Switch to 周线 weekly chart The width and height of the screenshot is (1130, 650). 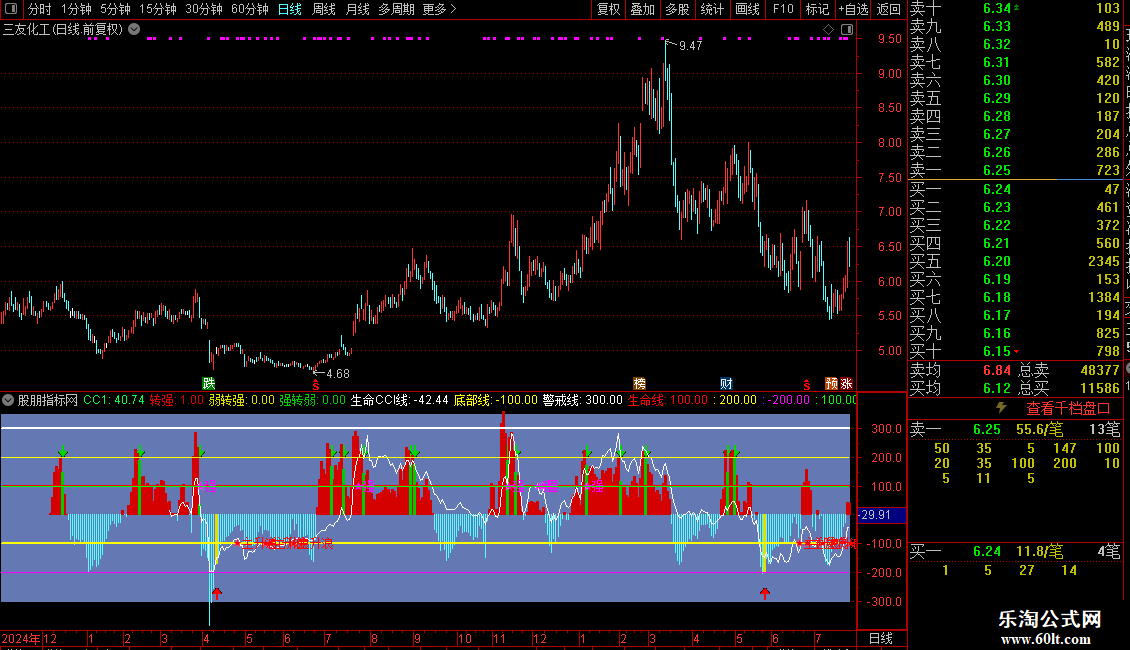point(324,9)
